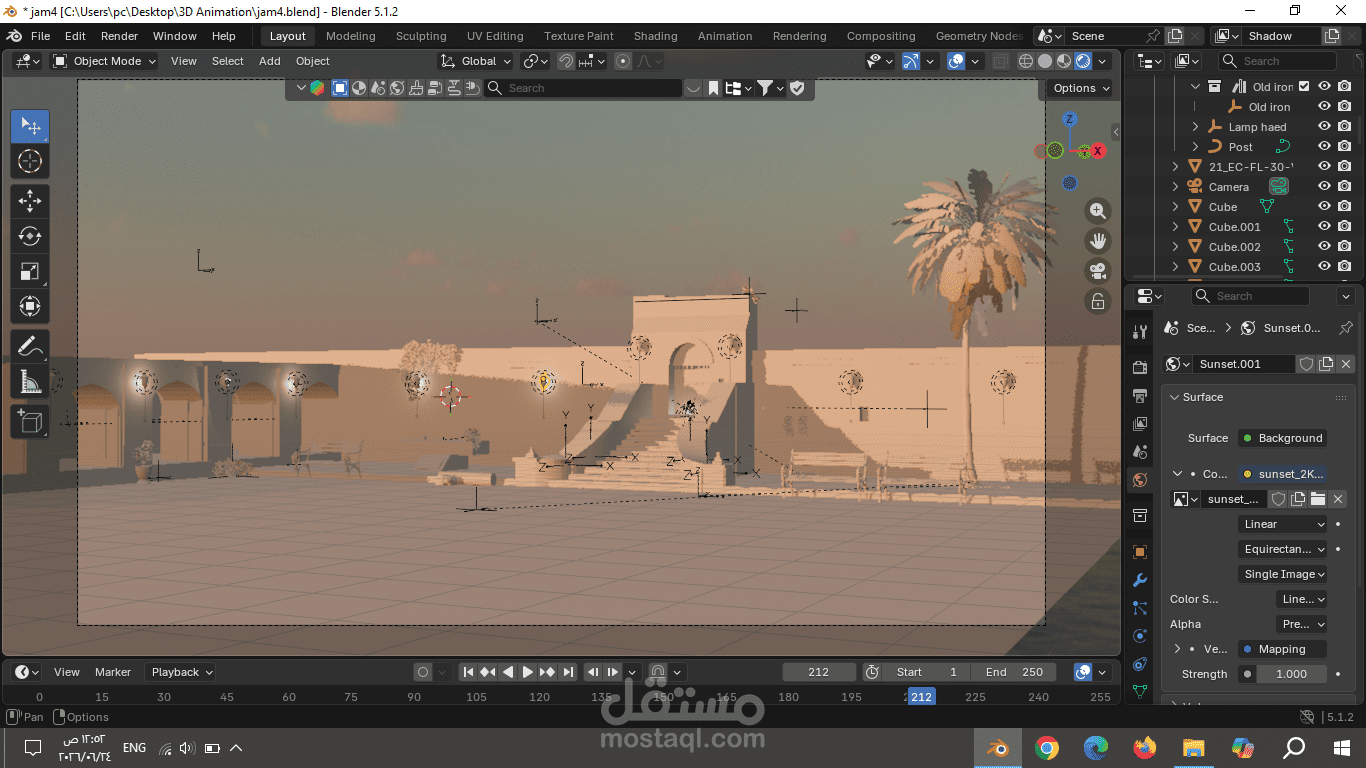Choose the Rotate tool
The image size is (1366, 768).
pos(30,236)
